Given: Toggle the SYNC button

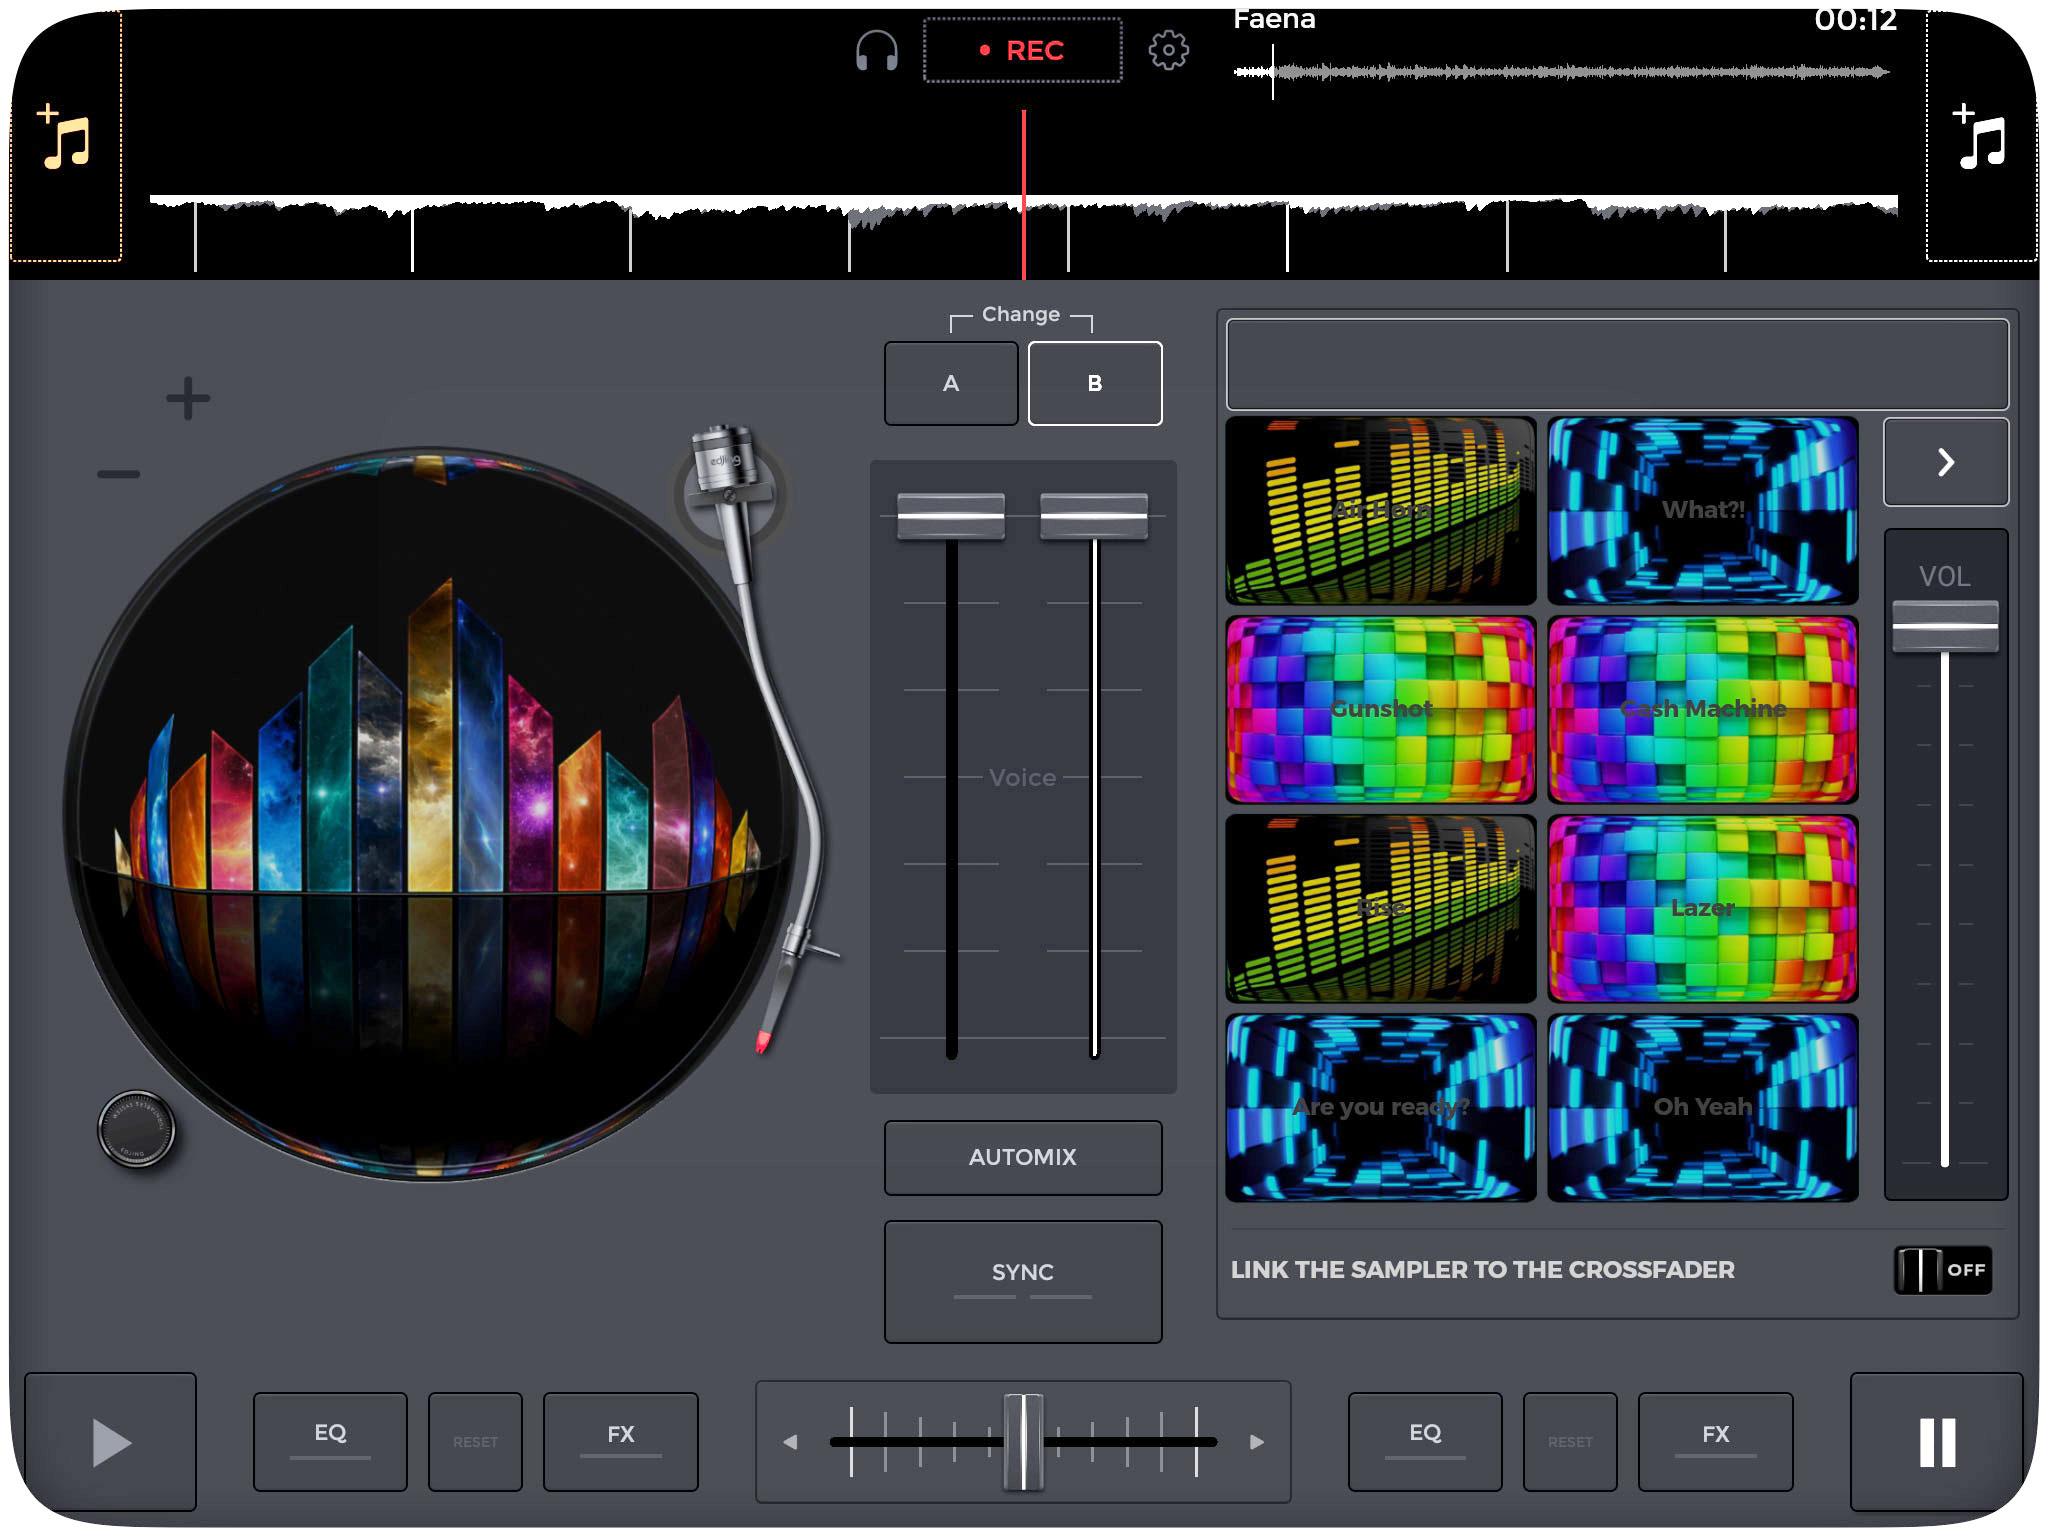Looking at the screenshot, I should coord(1022,1280).
